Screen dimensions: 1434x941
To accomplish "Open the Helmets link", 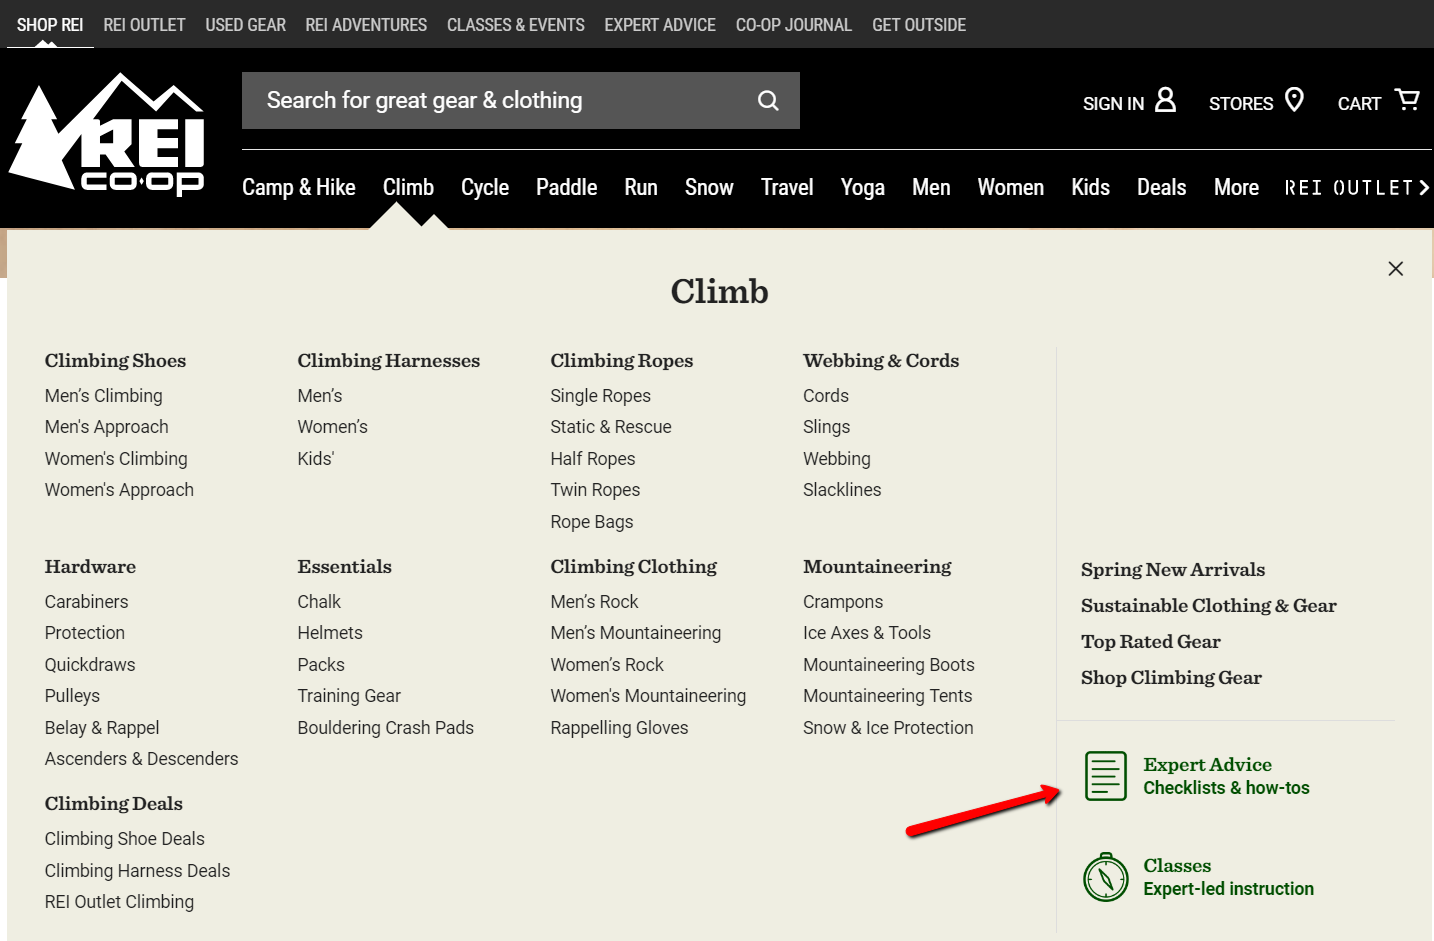I will coord(330,633).
